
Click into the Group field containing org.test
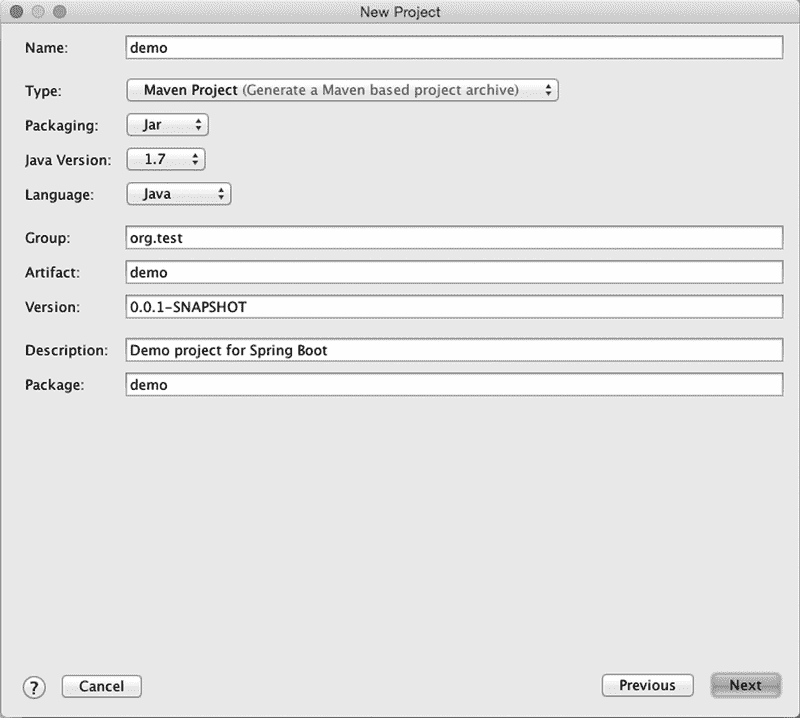point(454,237)
